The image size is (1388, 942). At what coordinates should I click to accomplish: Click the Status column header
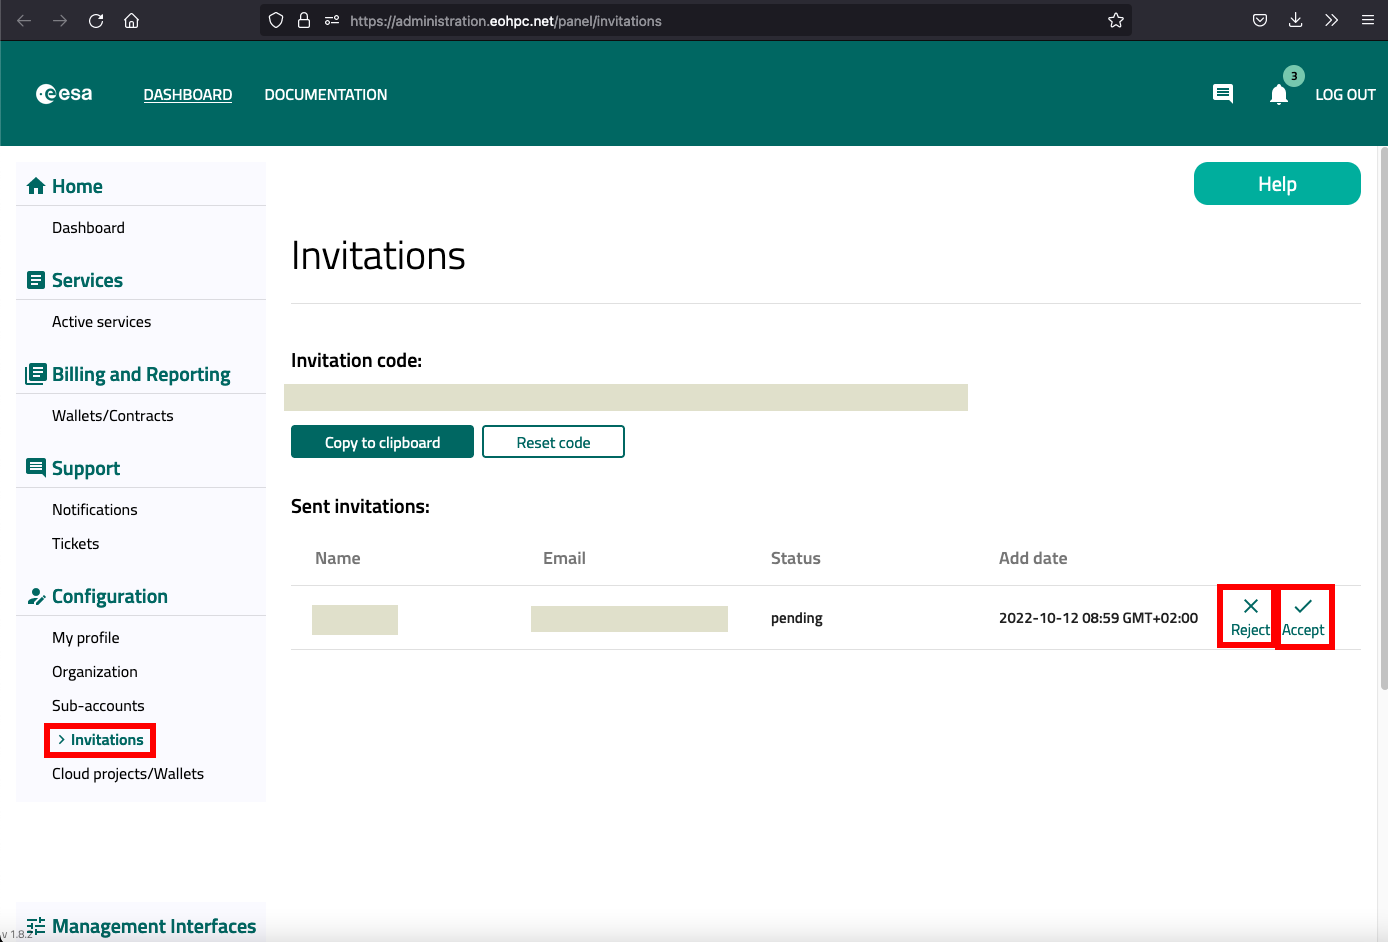click(796, 558)
